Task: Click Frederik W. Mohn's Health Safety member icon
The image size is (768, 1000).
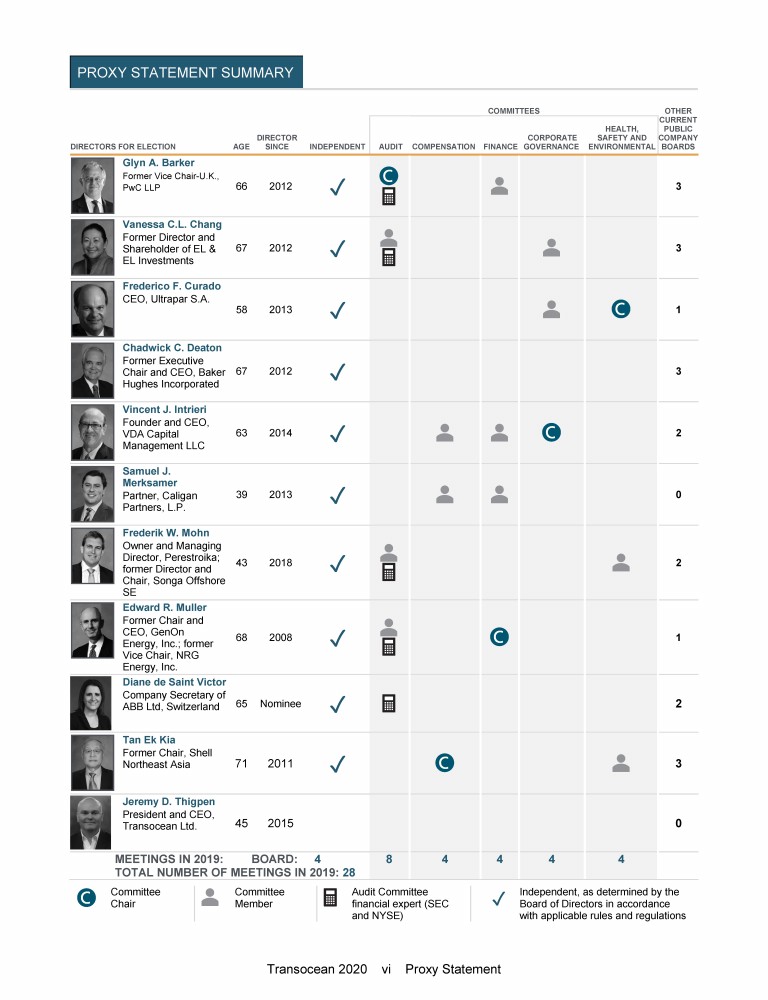Action: 621,562
